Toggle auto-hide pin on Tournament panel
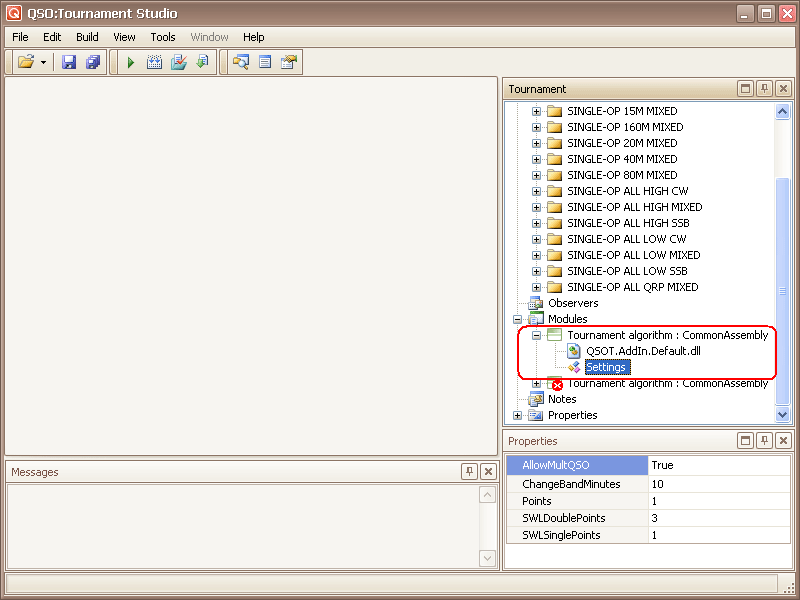The width and height of the screenshot is (800, 600). point(764,89)
